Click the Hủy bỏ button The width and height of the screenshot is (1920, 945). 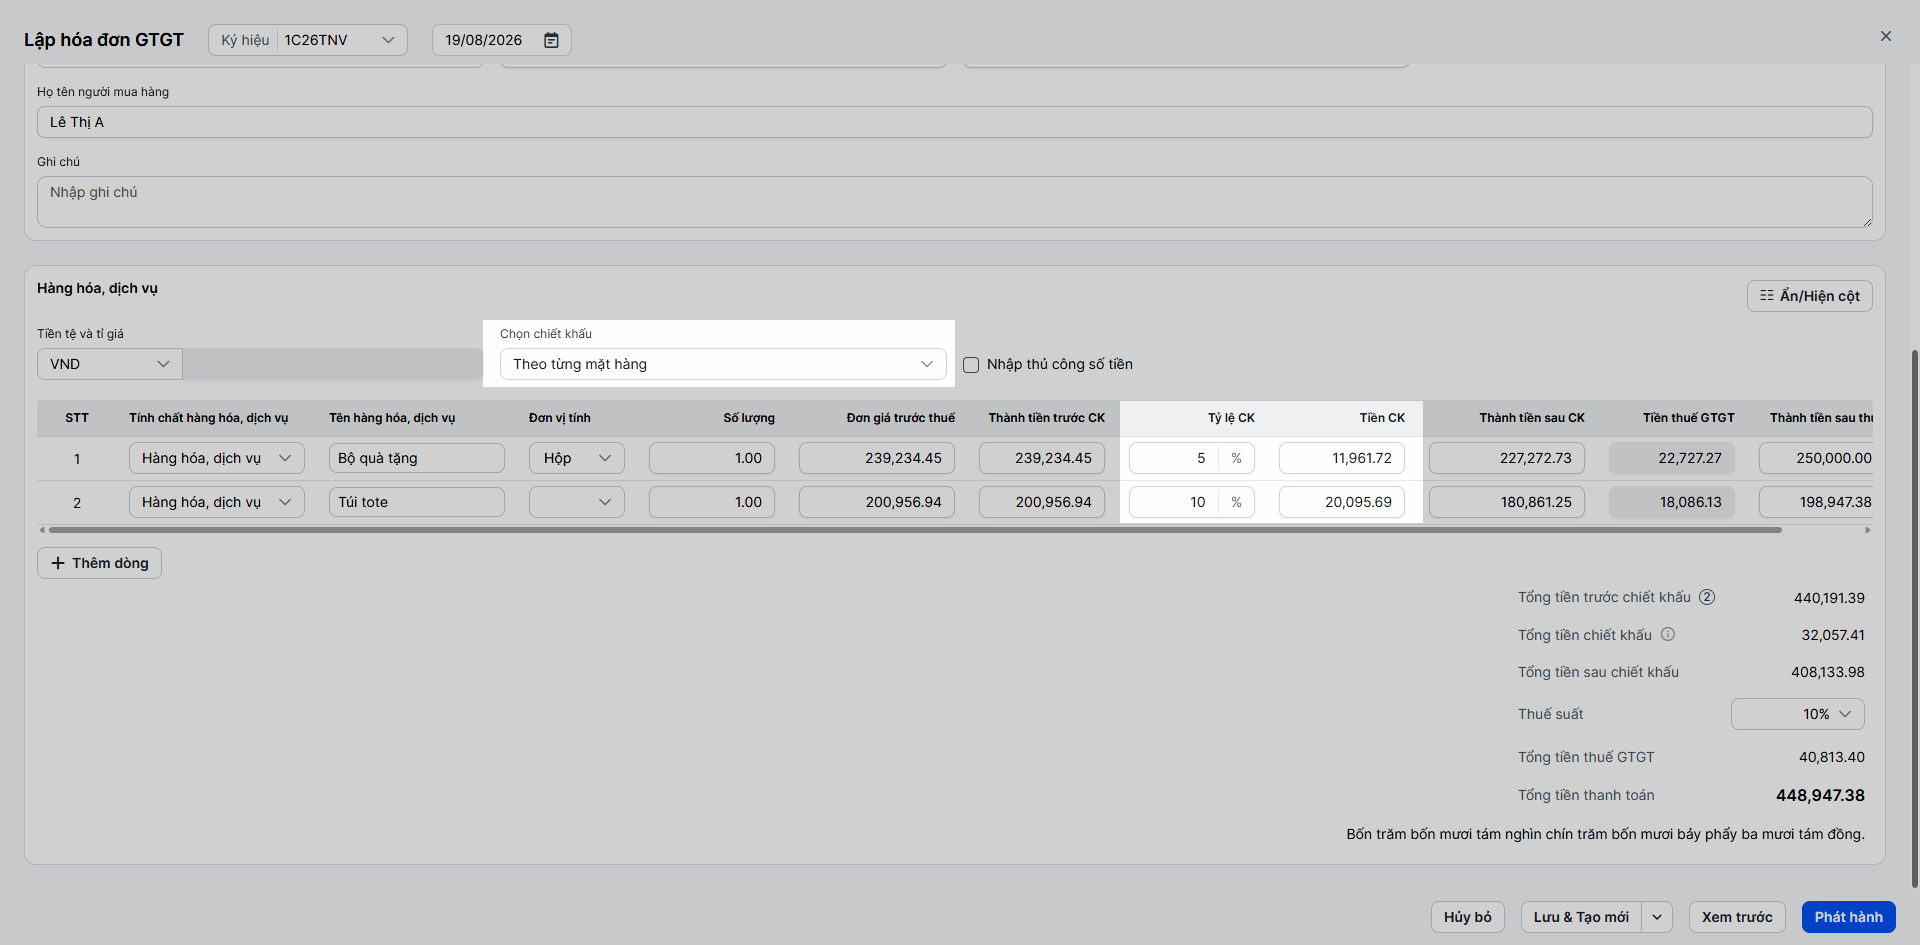click(1468, 917)
